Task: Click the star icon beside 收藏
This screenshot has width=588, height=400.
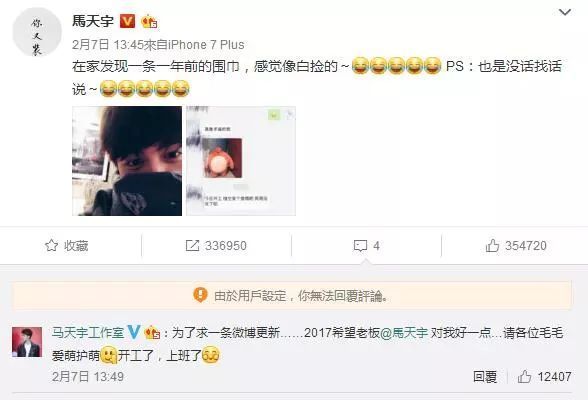Action: pos(51,246)
